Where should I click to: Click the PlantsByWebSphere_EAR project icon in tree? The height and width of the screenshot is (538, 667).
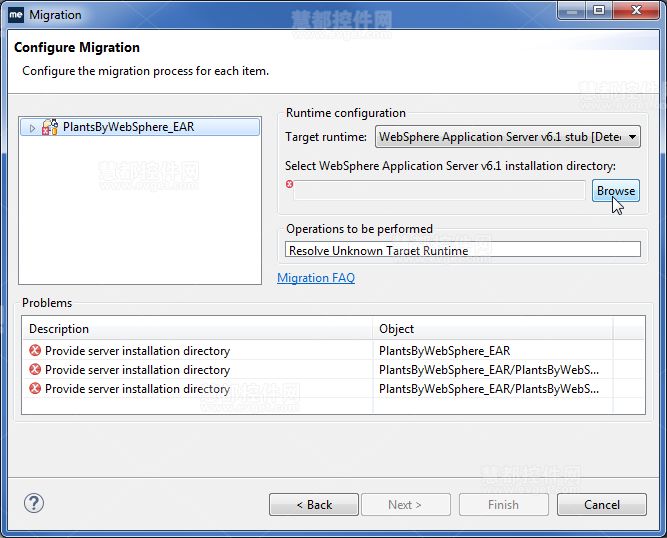(50, 127)
